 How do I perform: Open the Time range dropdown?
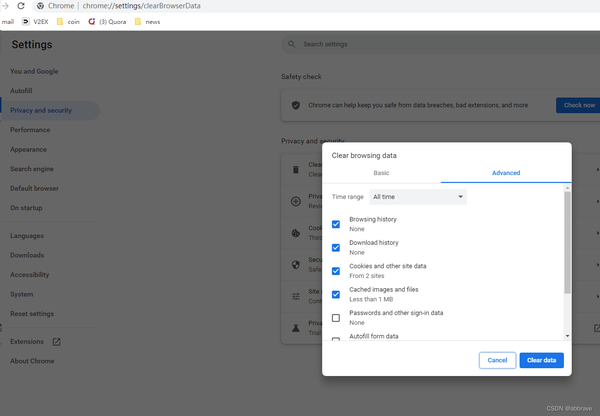click(x=418, y=197)
